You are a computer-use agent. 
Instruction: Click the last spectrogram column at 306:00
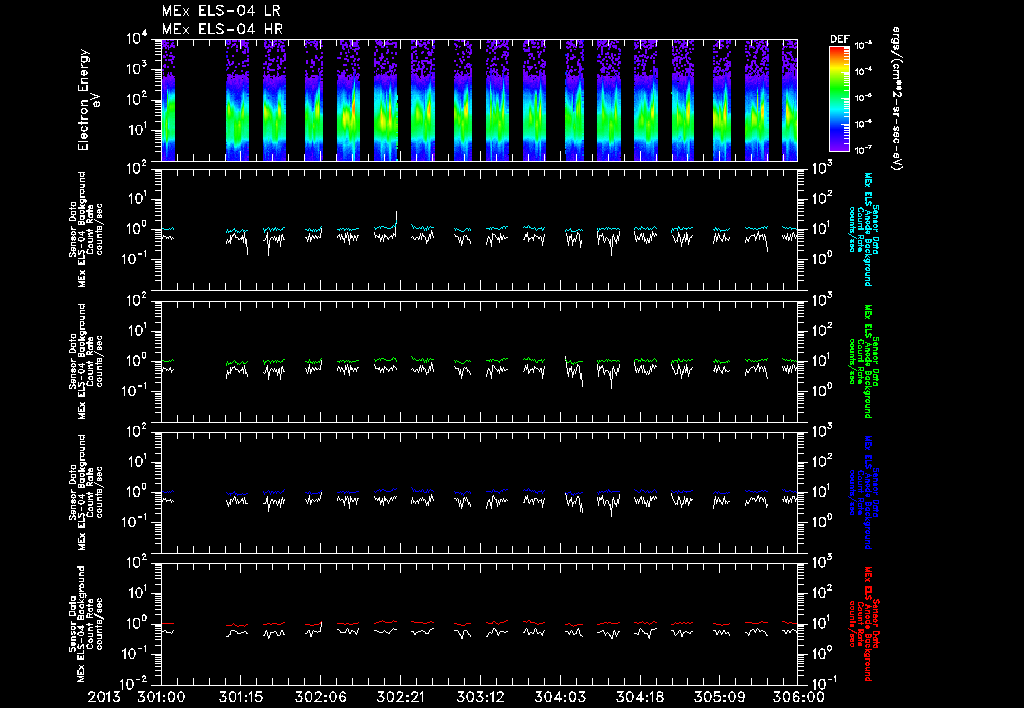pos(790,100)
